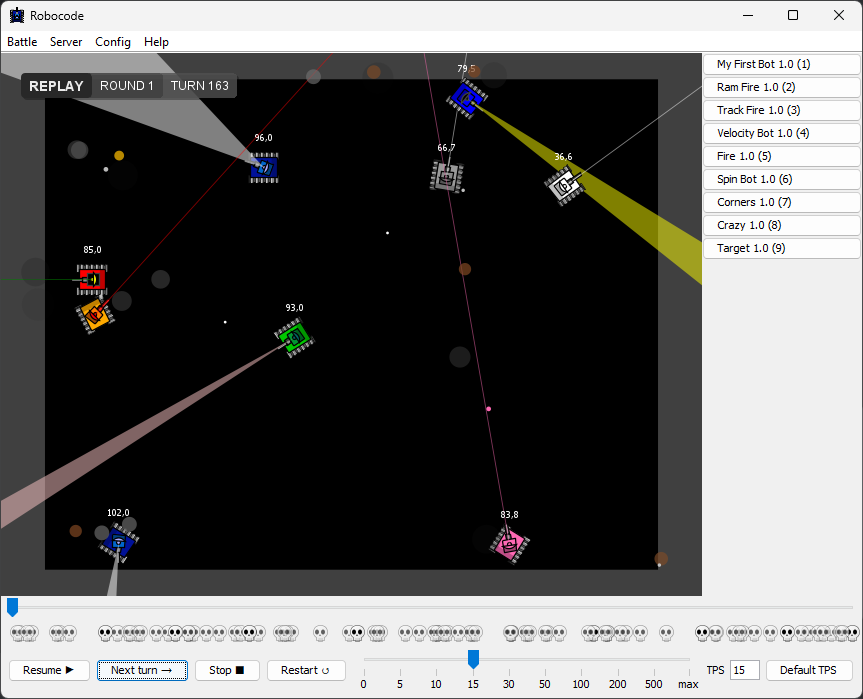
Task: Select the pink tank with 83.8 energy
Action: pyautogui.click(x=510, y=545)
